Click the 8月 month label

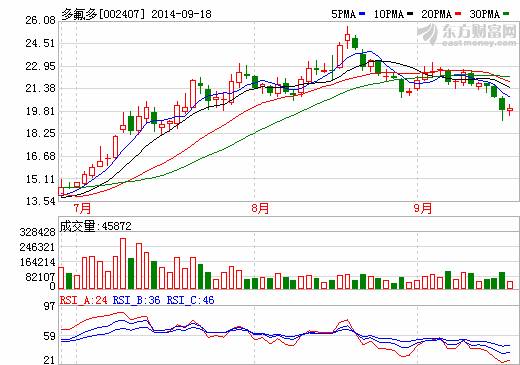[x=260, y=209]
